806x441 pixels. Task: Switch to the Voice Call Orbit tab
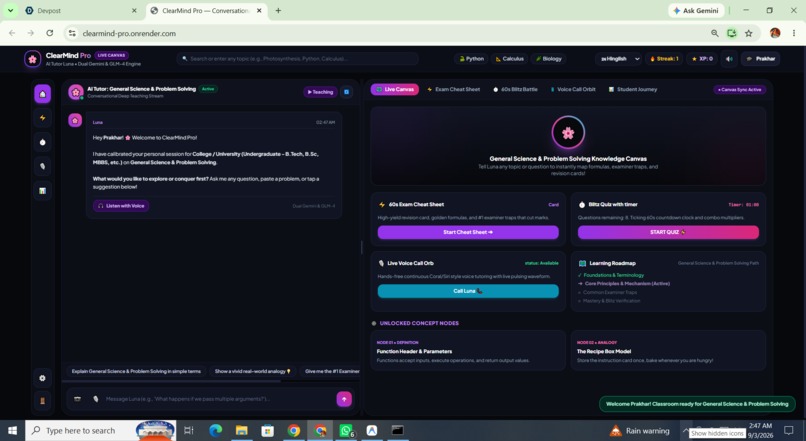(573, 89)
